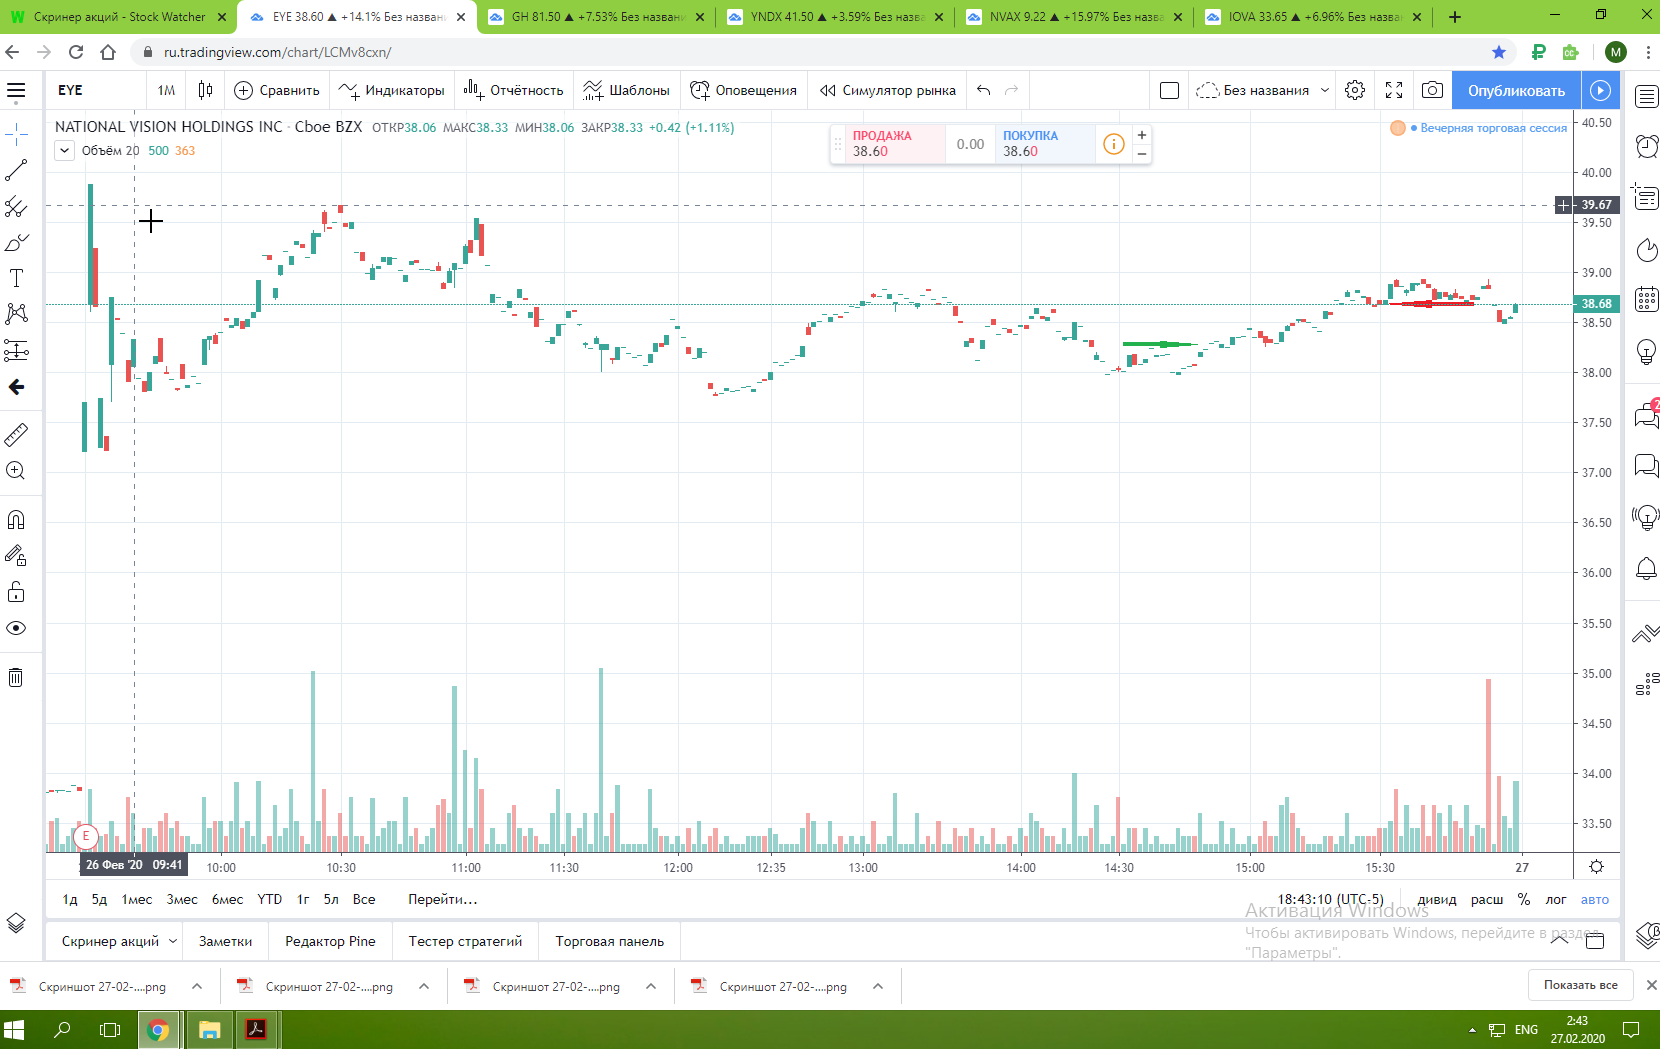Screen dimensions: 1660x1049
Task: Switch to the Редактор Pine tab
Action: pyautogui.click(x=330, y=941)
